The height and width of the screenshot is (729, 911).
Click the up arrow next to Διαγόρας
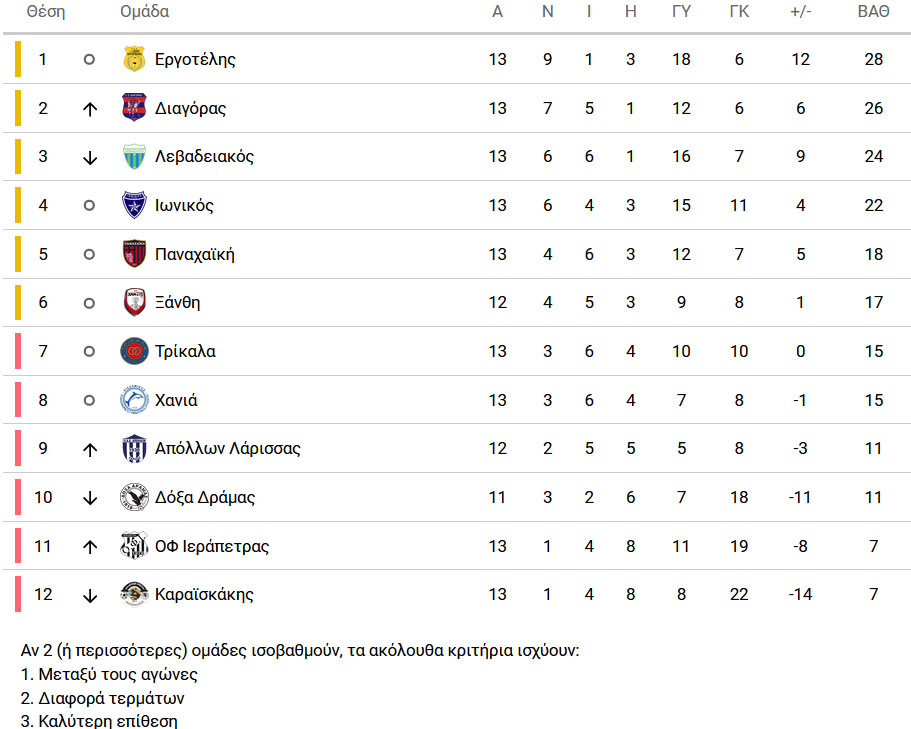89,109
